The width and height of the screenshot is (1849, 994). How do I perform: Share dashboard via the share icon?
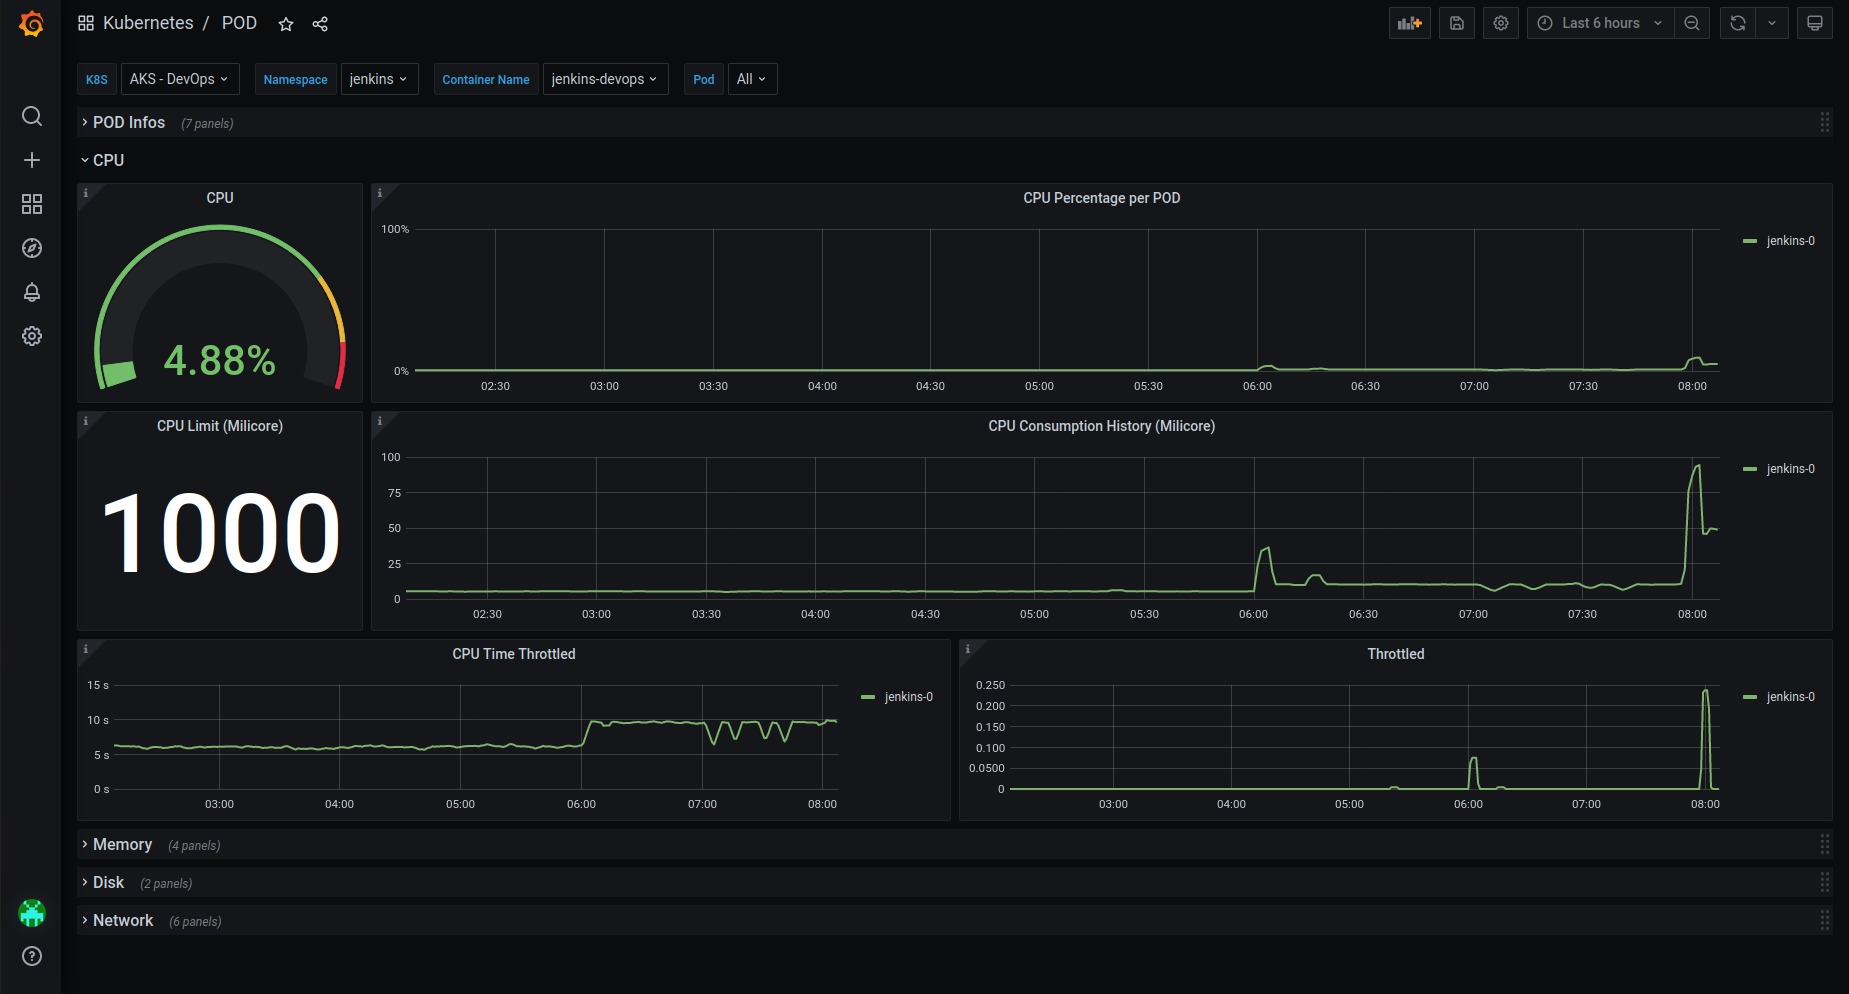320,24
